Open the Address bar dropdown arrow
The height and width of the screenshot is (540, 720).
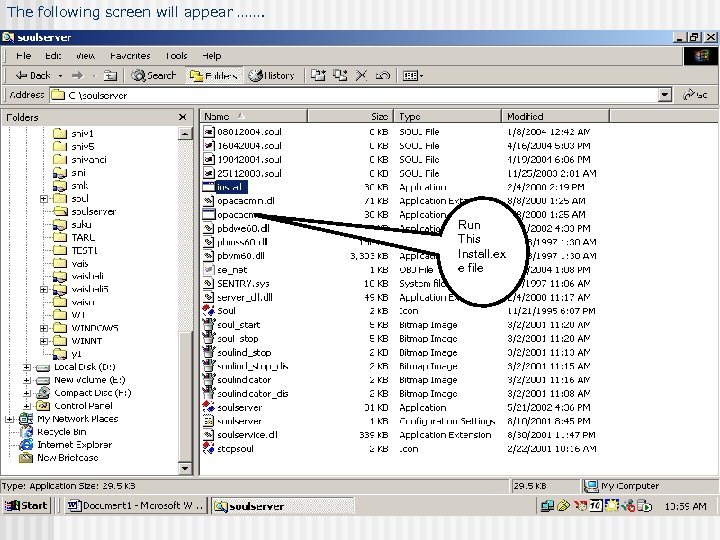[x=664, y=95]
